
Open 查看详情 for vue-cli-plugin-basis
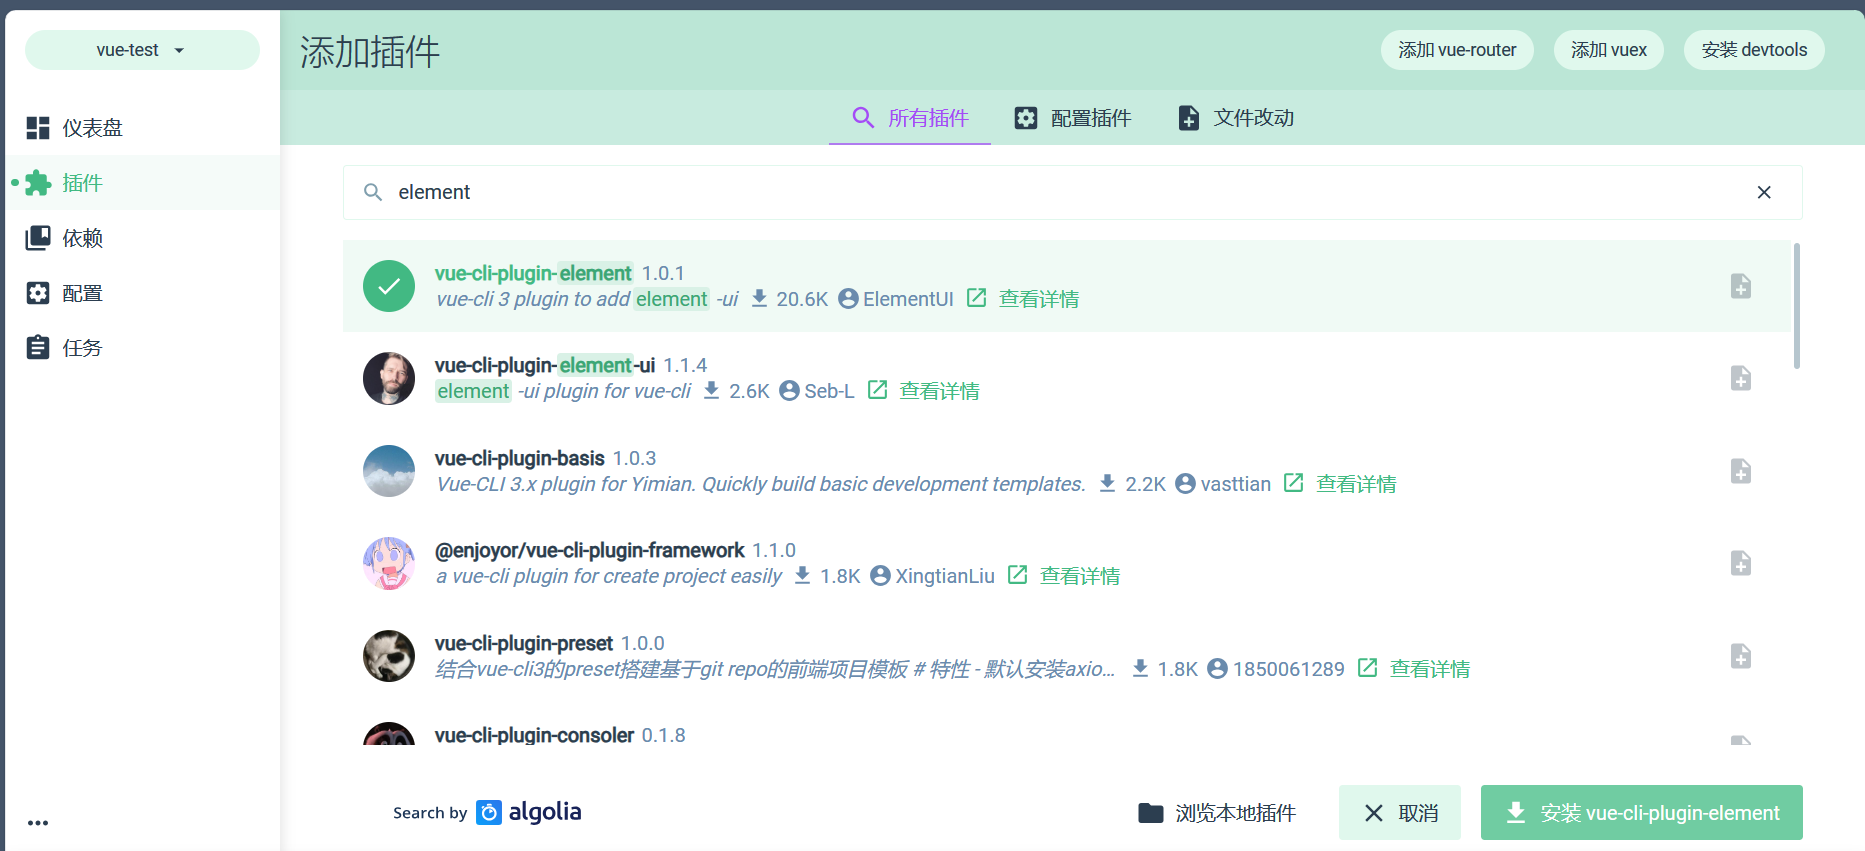1356,484
